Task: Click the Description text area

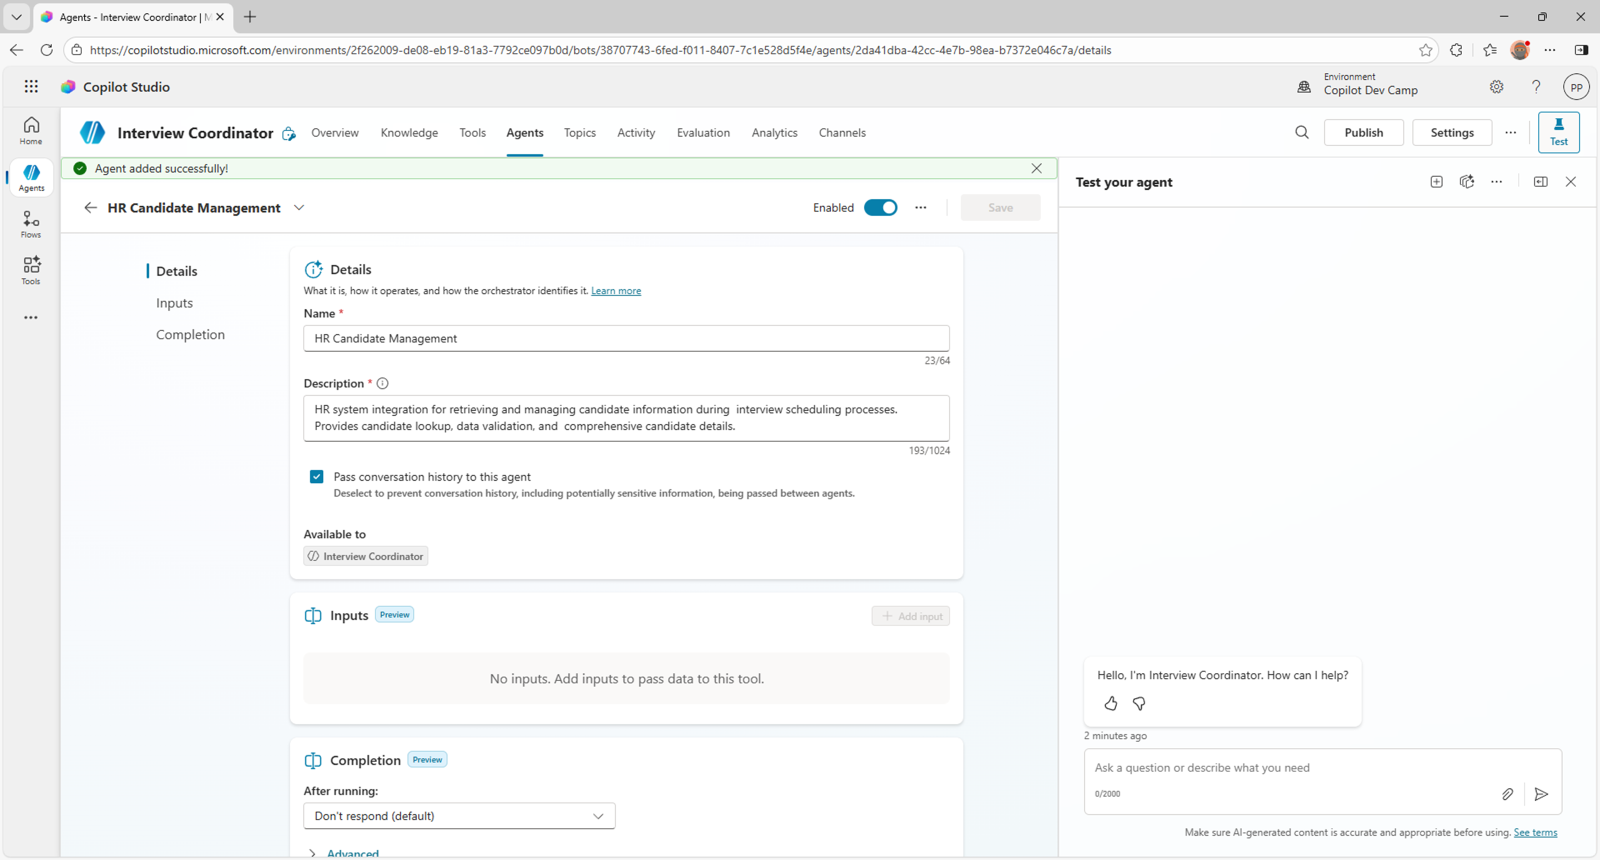Action: (627, 418)
